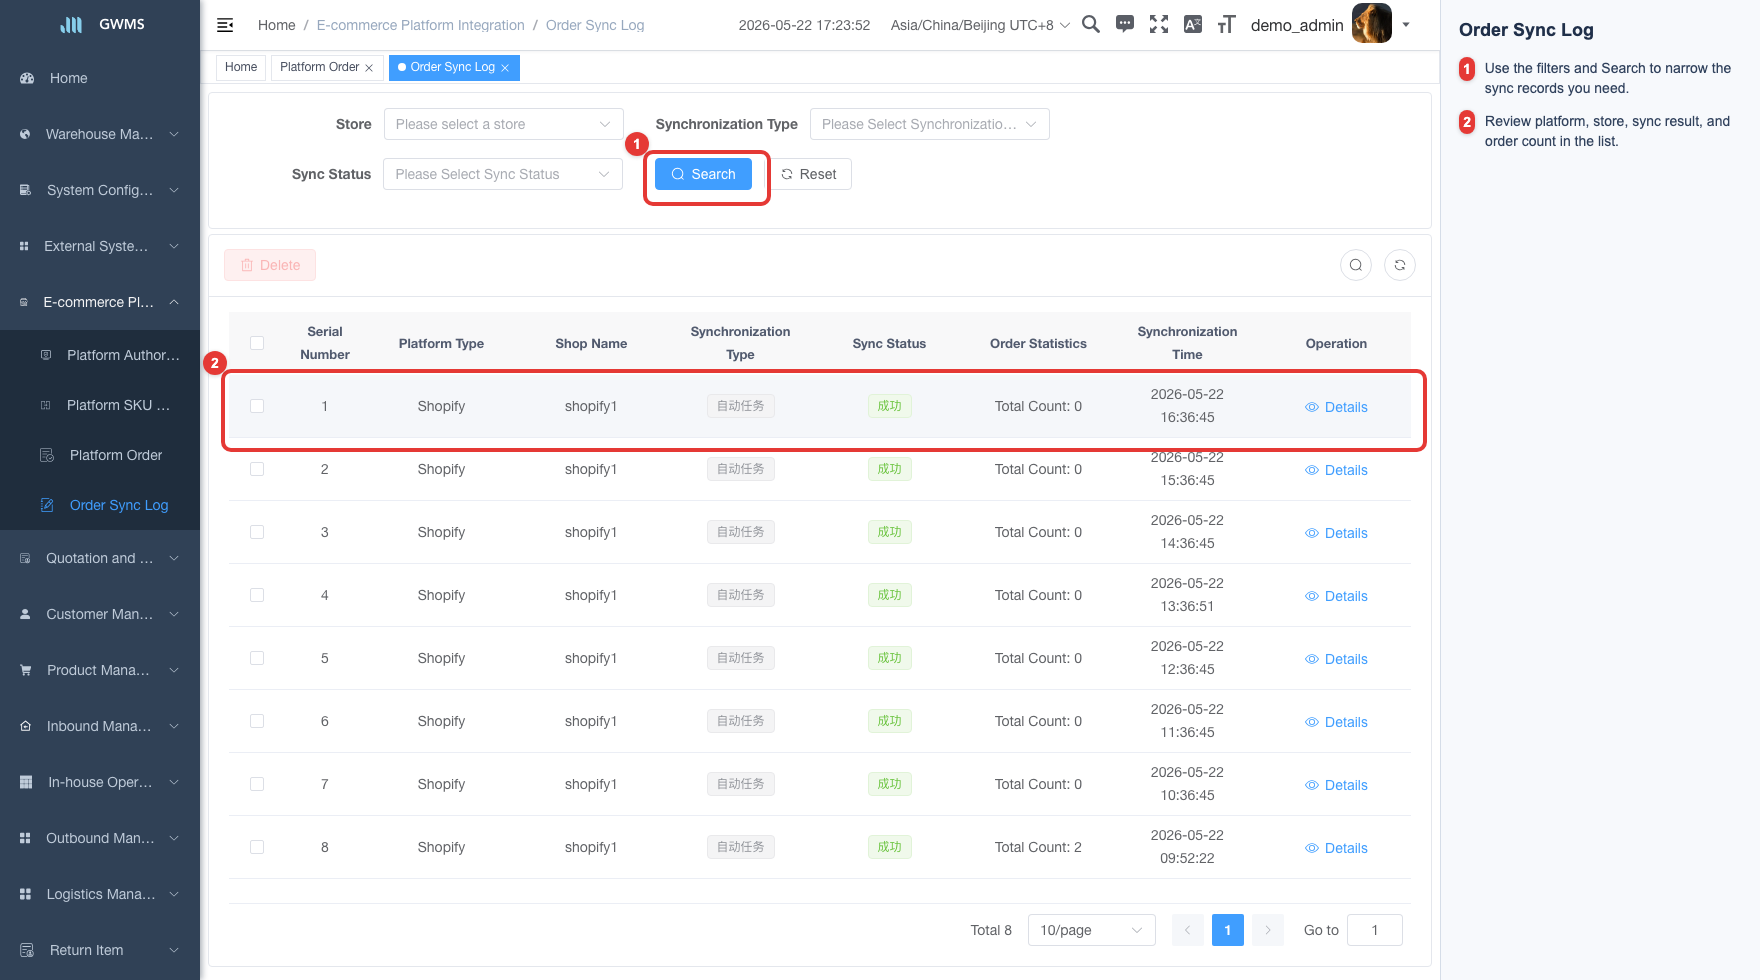Image resolution: width=1760 pixels, height=980 pixels.
Task: Check the checkbox for serial number 8
Action: [257, 847]
